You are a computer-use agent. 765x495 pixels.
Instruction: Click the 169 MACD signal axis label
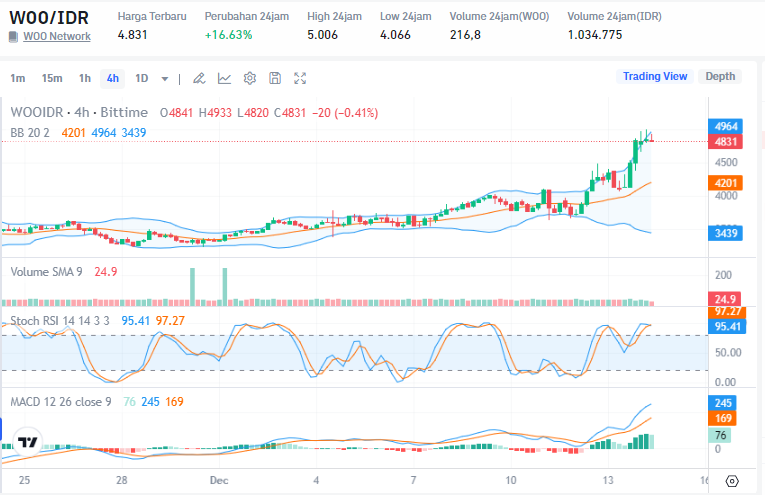[723, 418]
